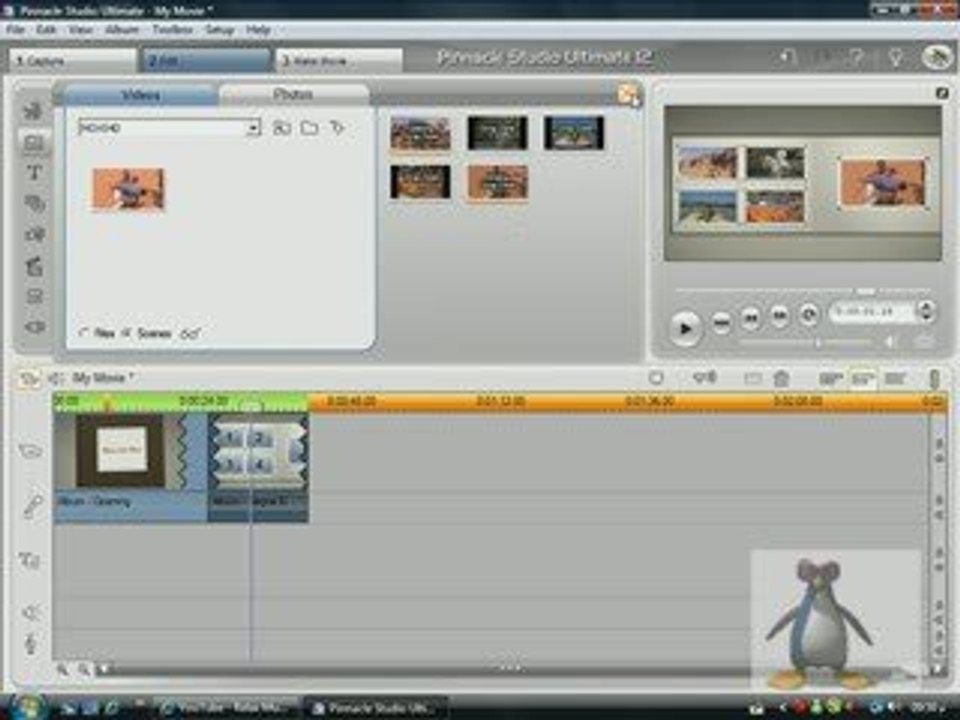This screenshot has width=960, height=720.
Task: Toggle loop playback button
Action: (x=809, y=315)
